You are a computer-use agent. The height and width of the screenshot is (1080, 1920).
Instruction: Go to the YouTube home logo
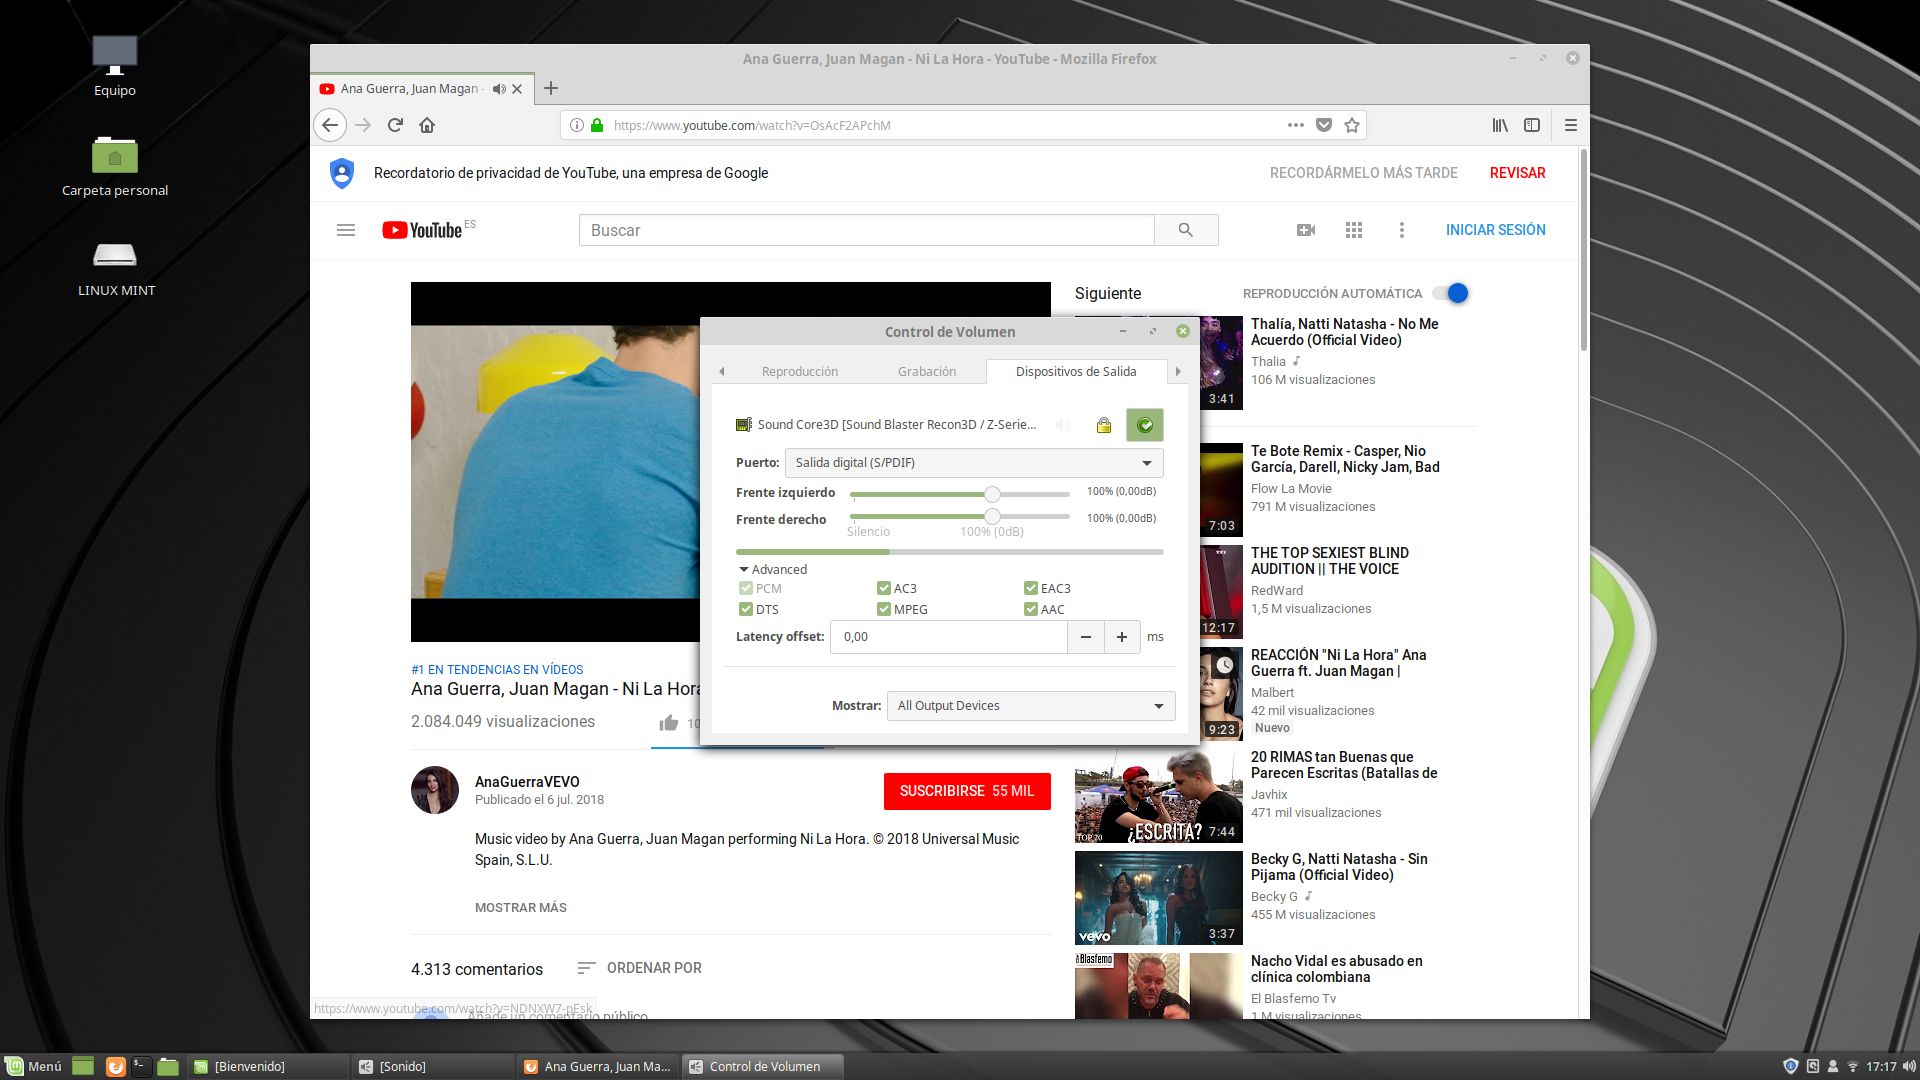pos(423,230)
